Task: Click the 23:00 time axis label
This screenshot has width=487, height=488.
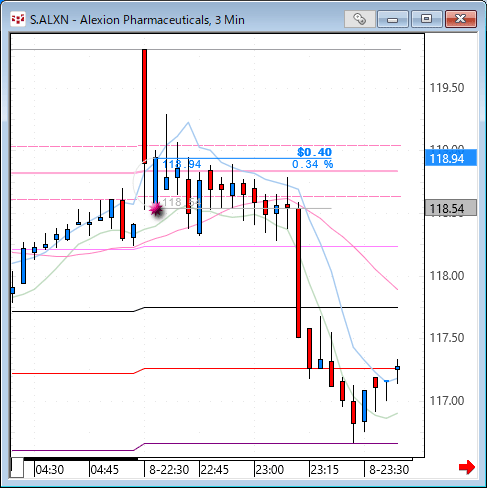Action: 270,470
